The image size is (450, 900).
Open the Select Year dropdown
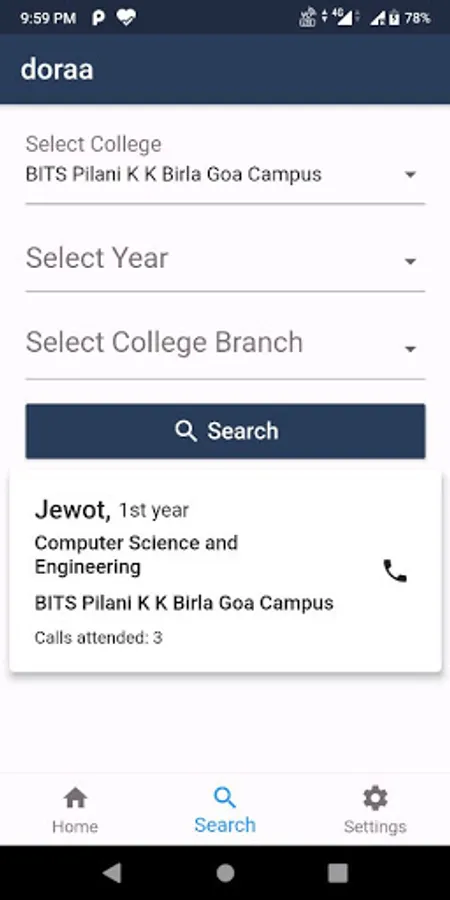(x=225, y=259)
